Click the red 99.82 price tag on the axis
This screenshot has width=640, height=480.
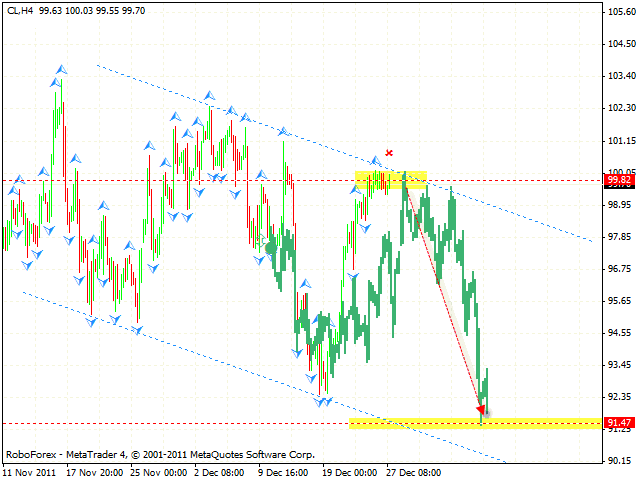(x=617, y=181)
